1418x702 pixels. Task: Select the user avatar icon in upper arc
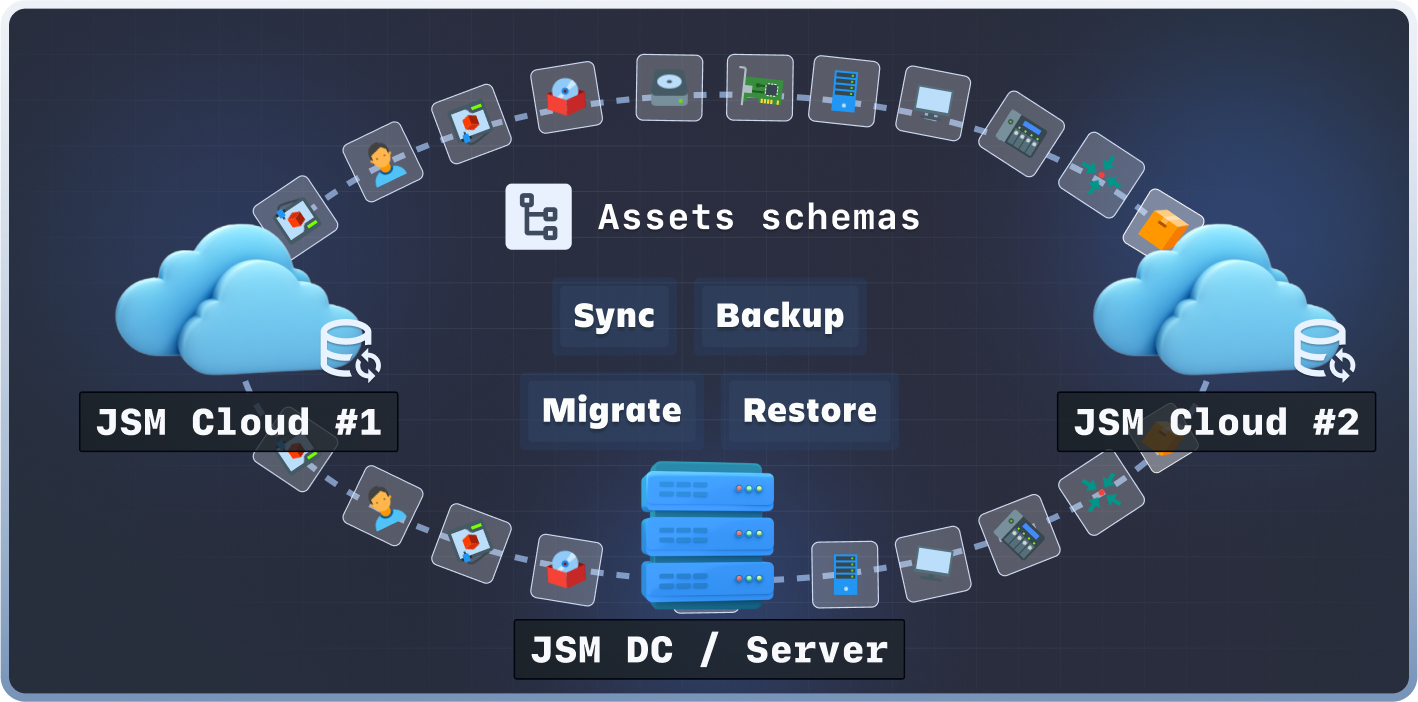382,162
